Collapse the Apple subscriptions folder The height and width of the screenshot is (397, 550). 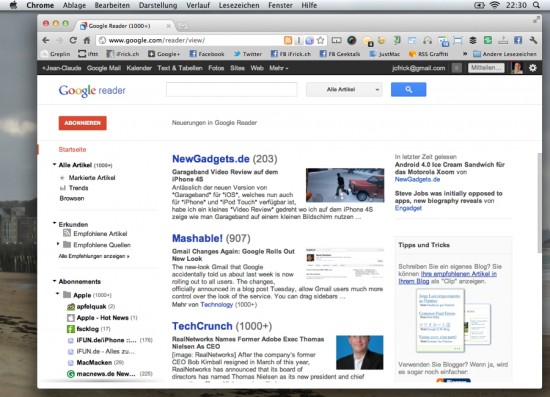[x=58, y=294]
